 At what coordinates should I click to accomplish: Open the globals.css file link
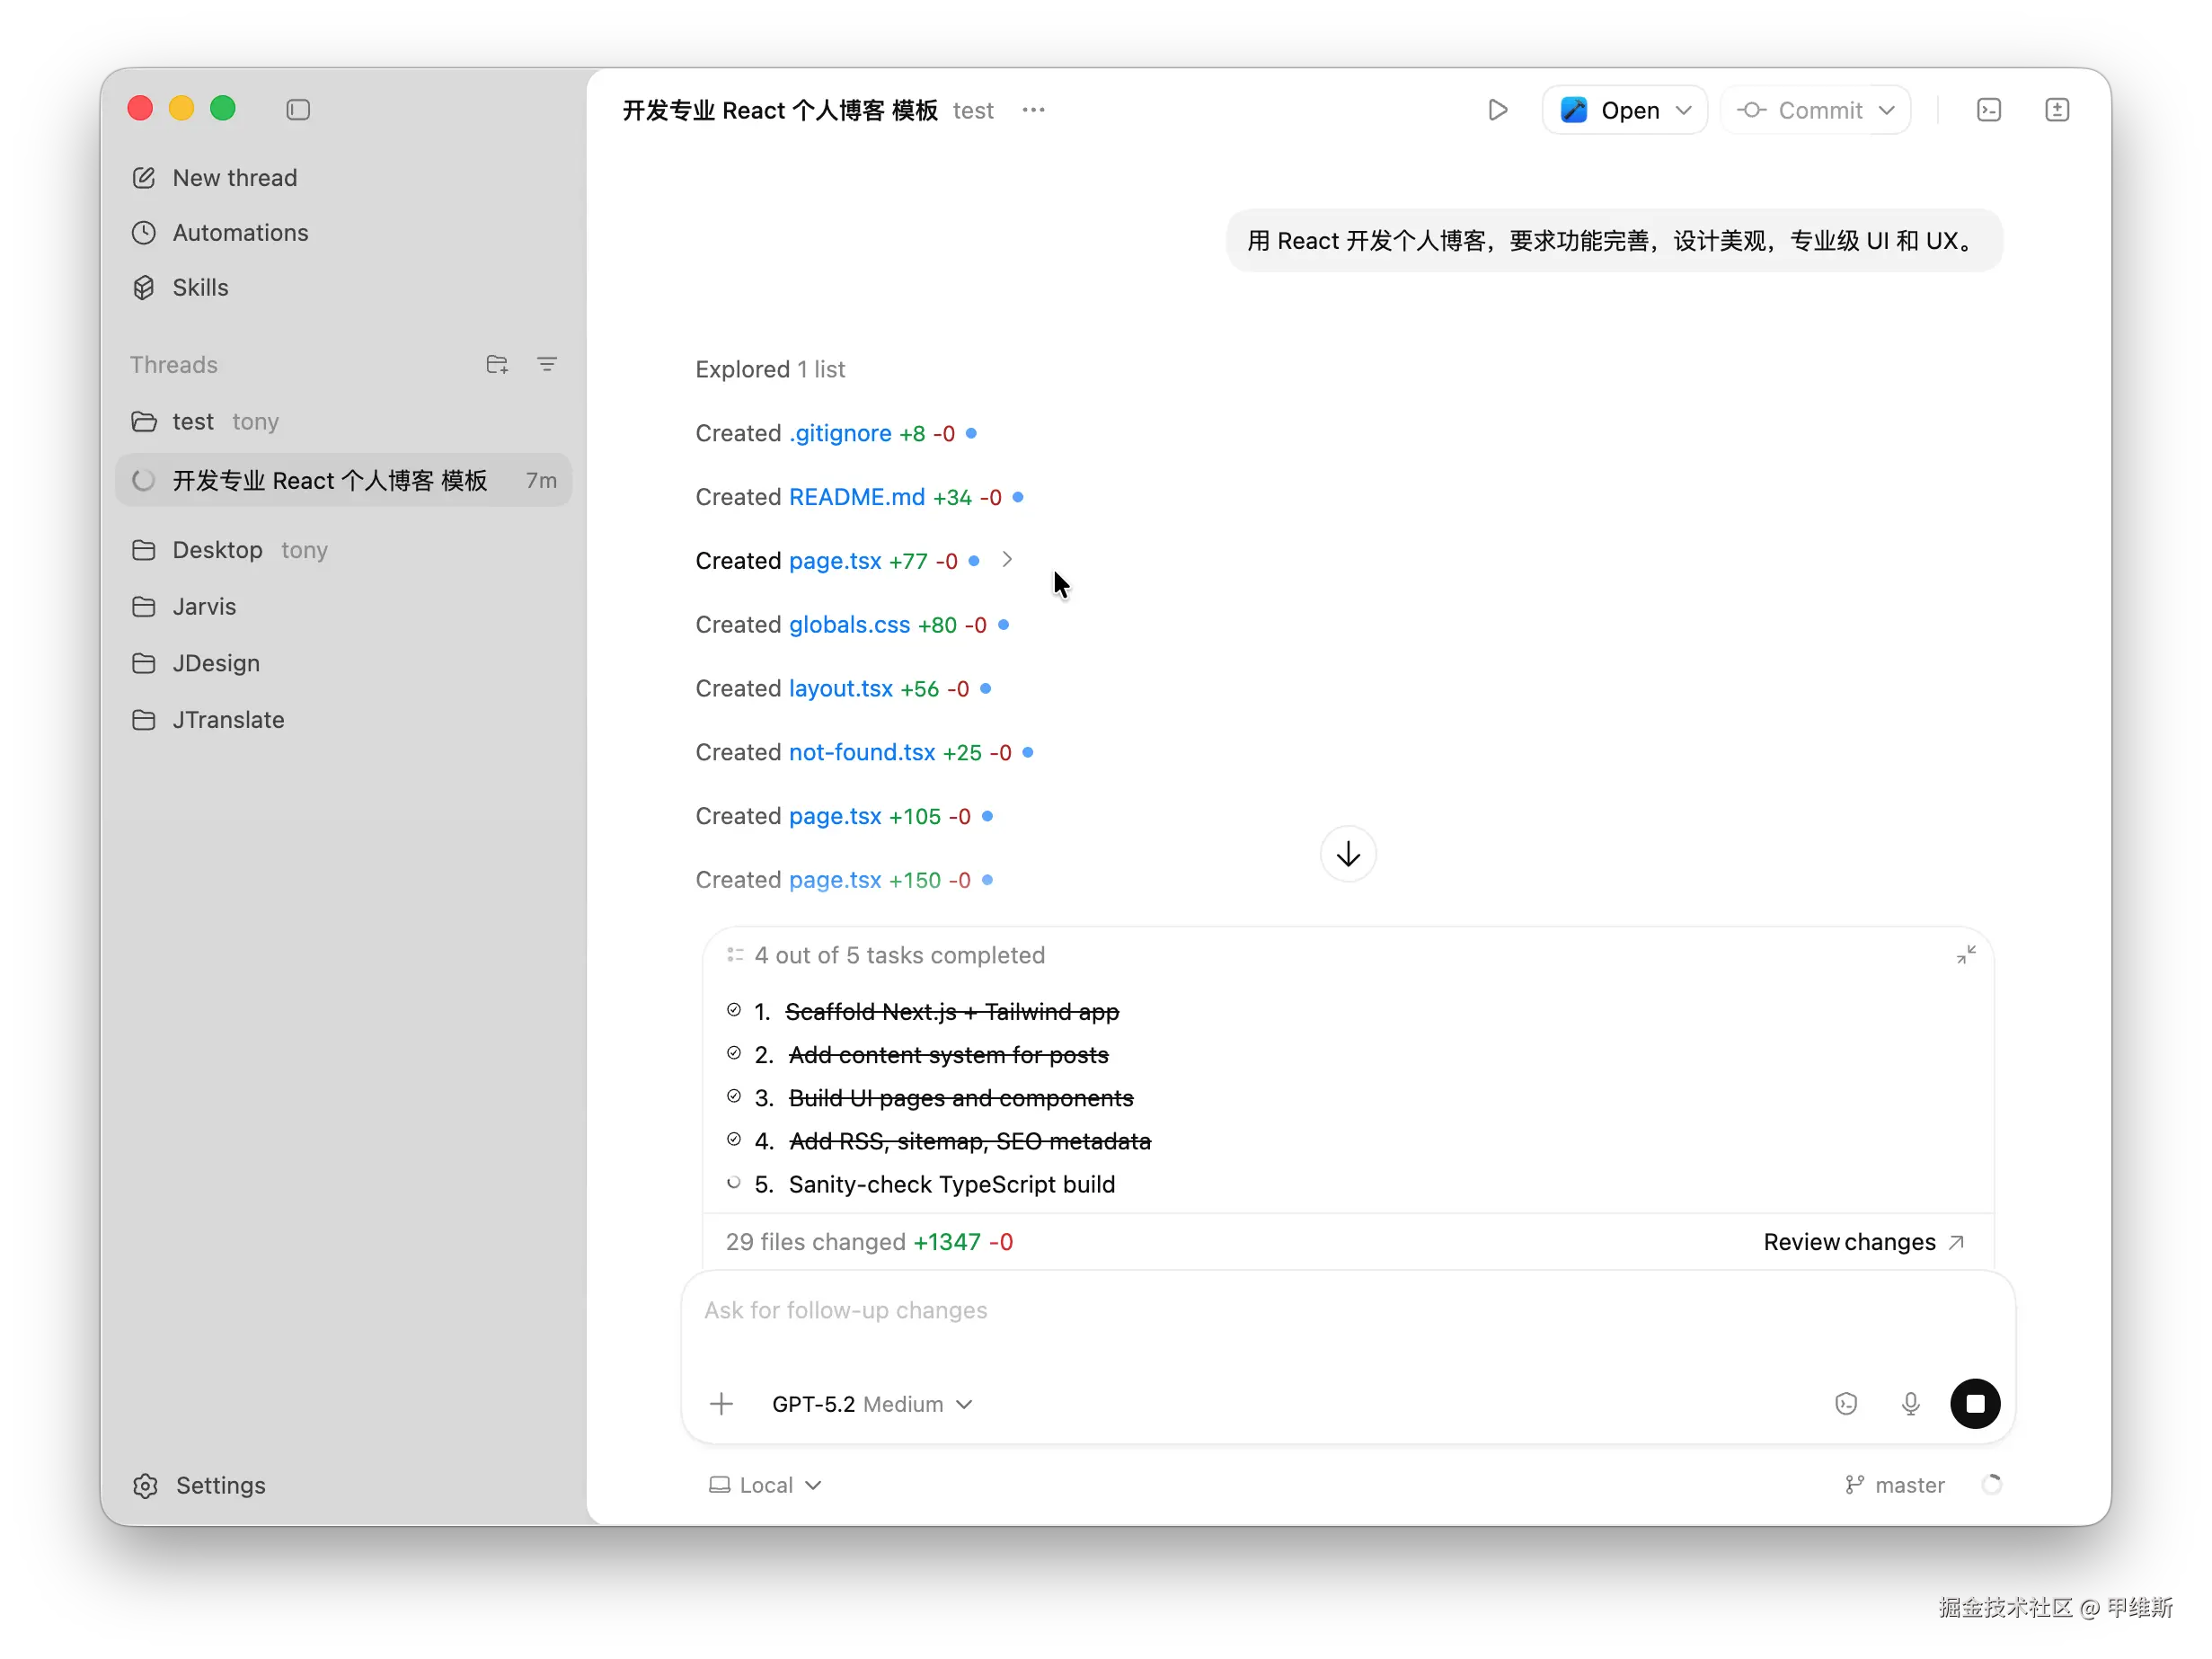[x=849, y=625]
